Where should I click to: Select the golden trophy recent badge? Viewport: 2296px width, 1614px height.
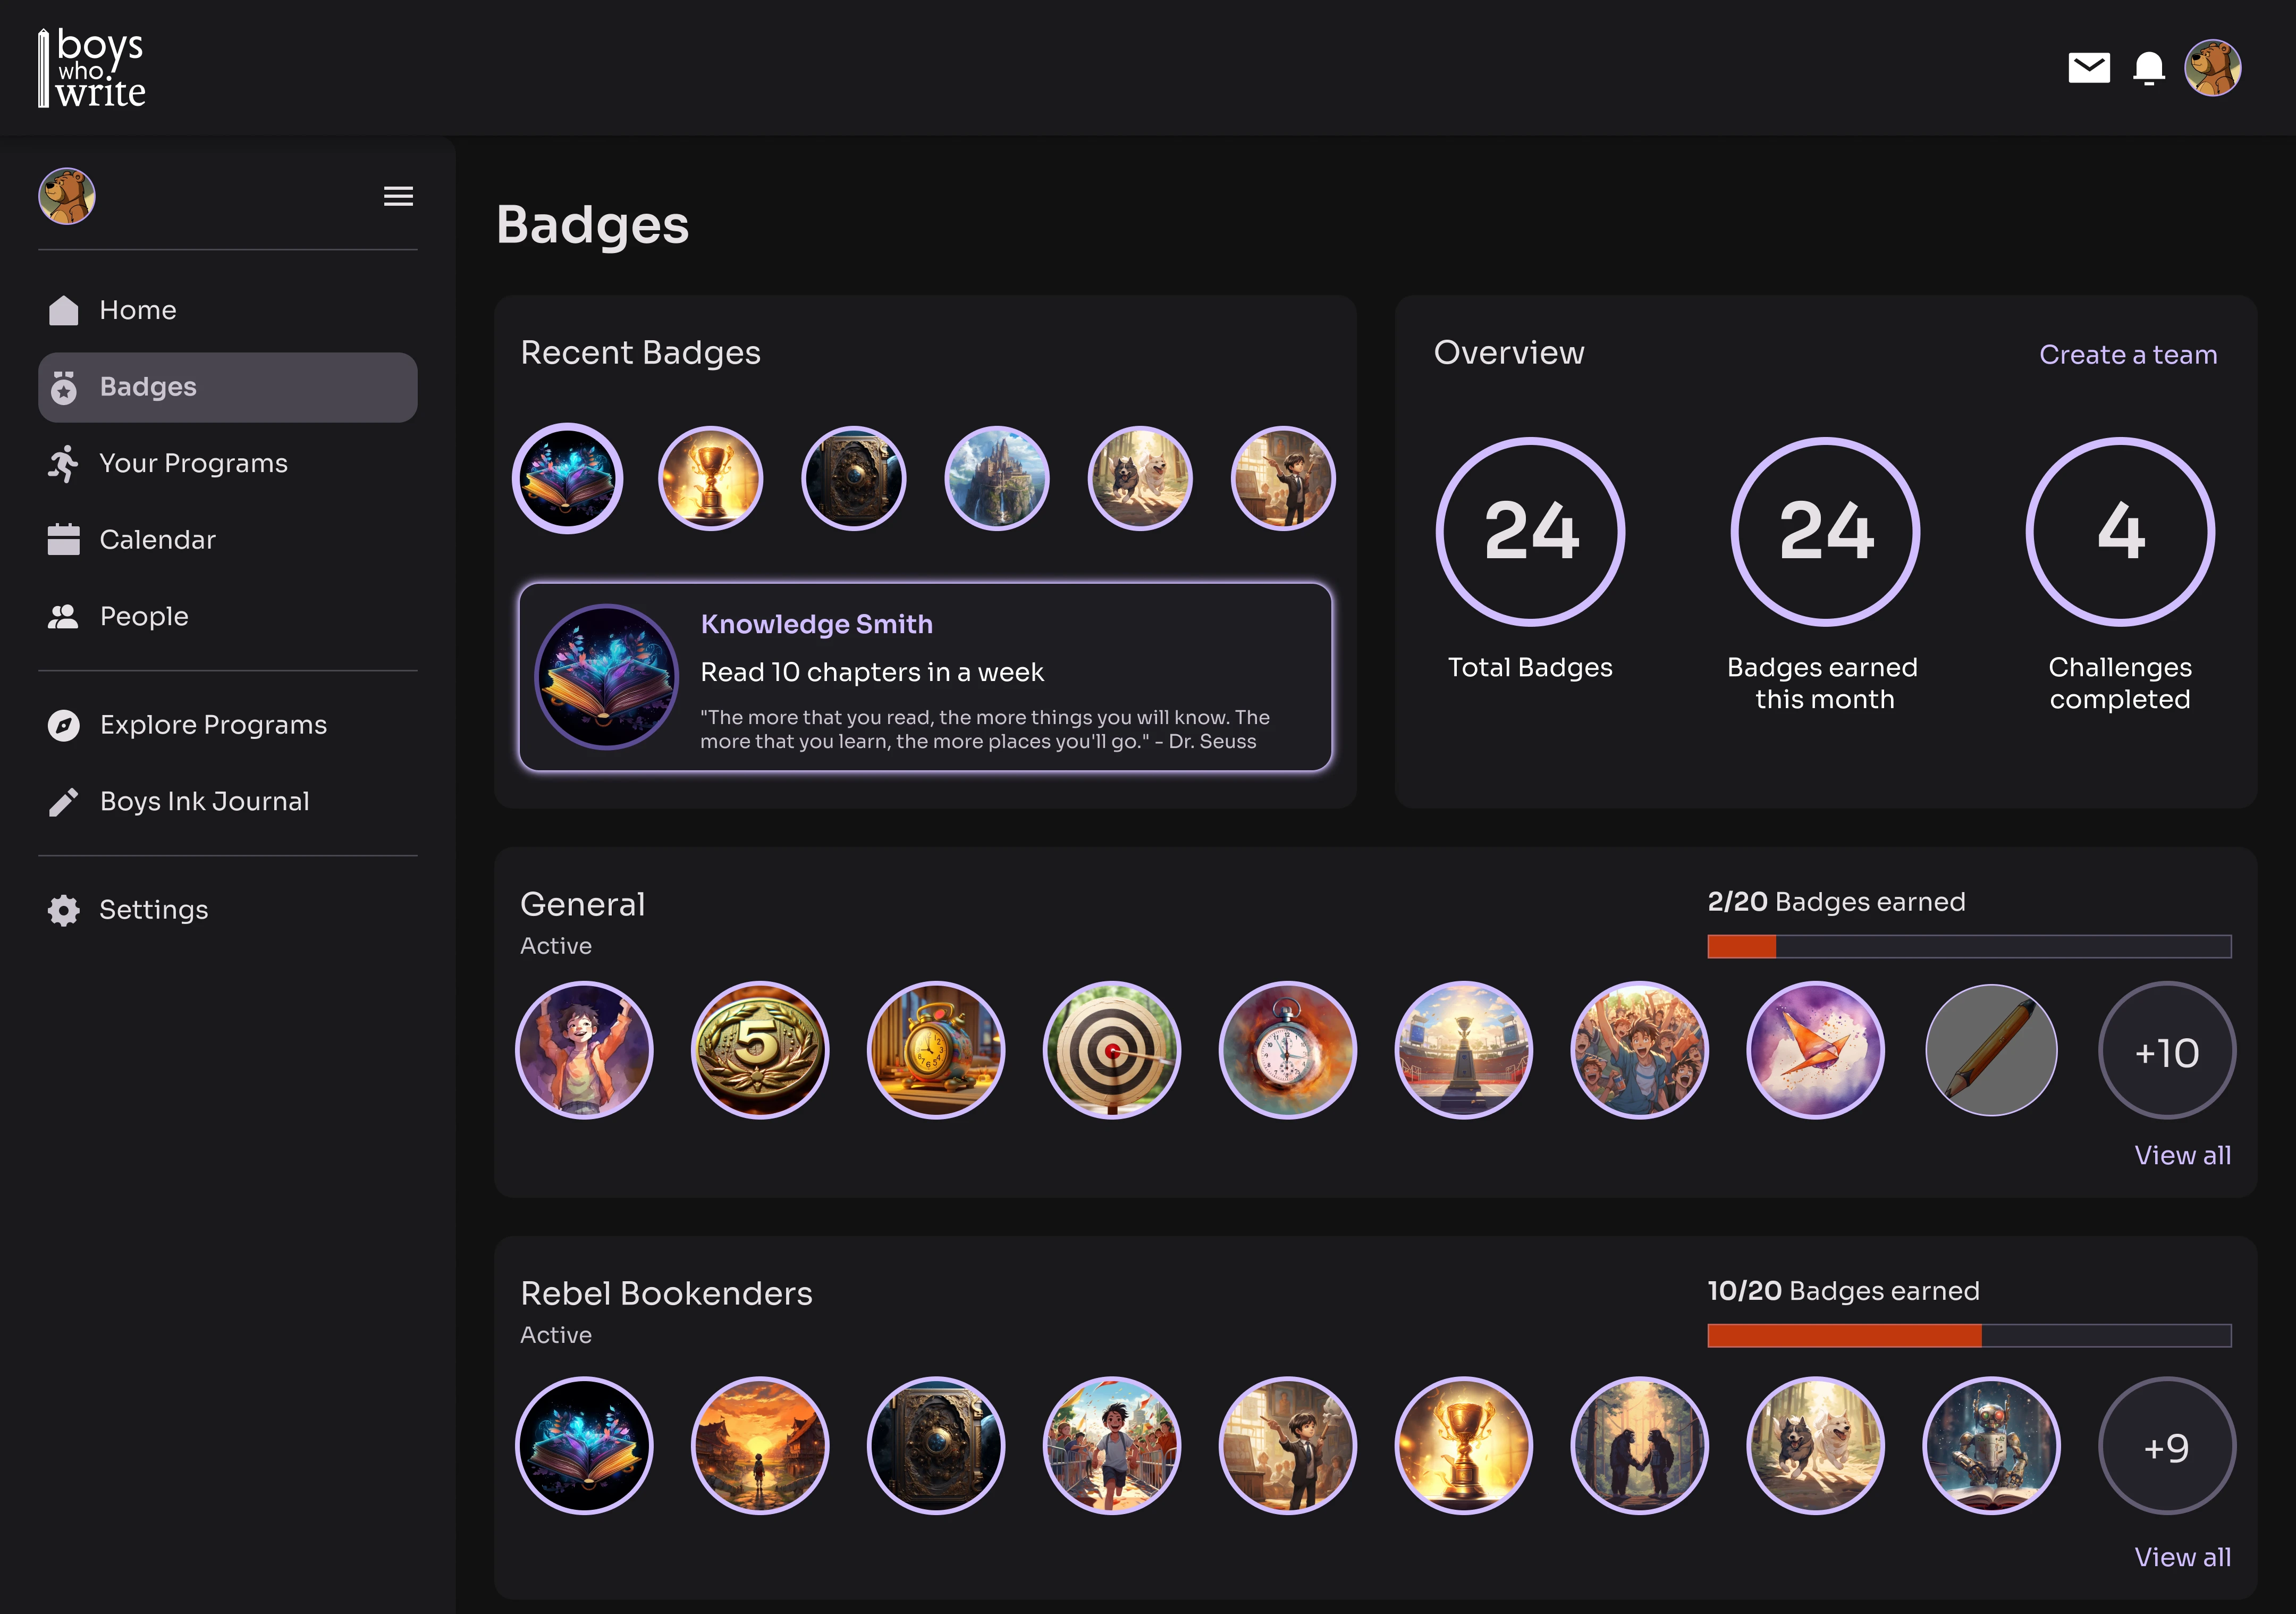pos(710,479)
